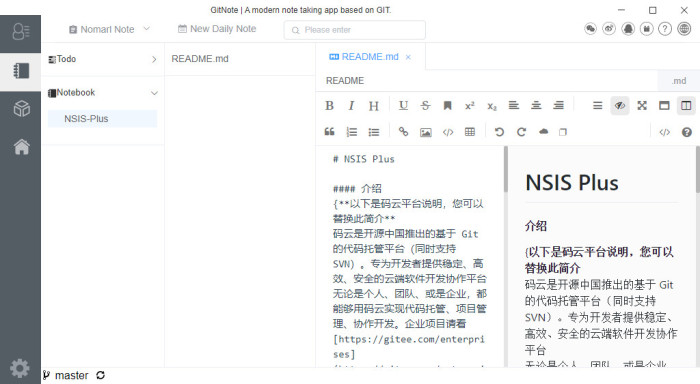
Task: Open the WeChat icon
Action: [590, 29]
